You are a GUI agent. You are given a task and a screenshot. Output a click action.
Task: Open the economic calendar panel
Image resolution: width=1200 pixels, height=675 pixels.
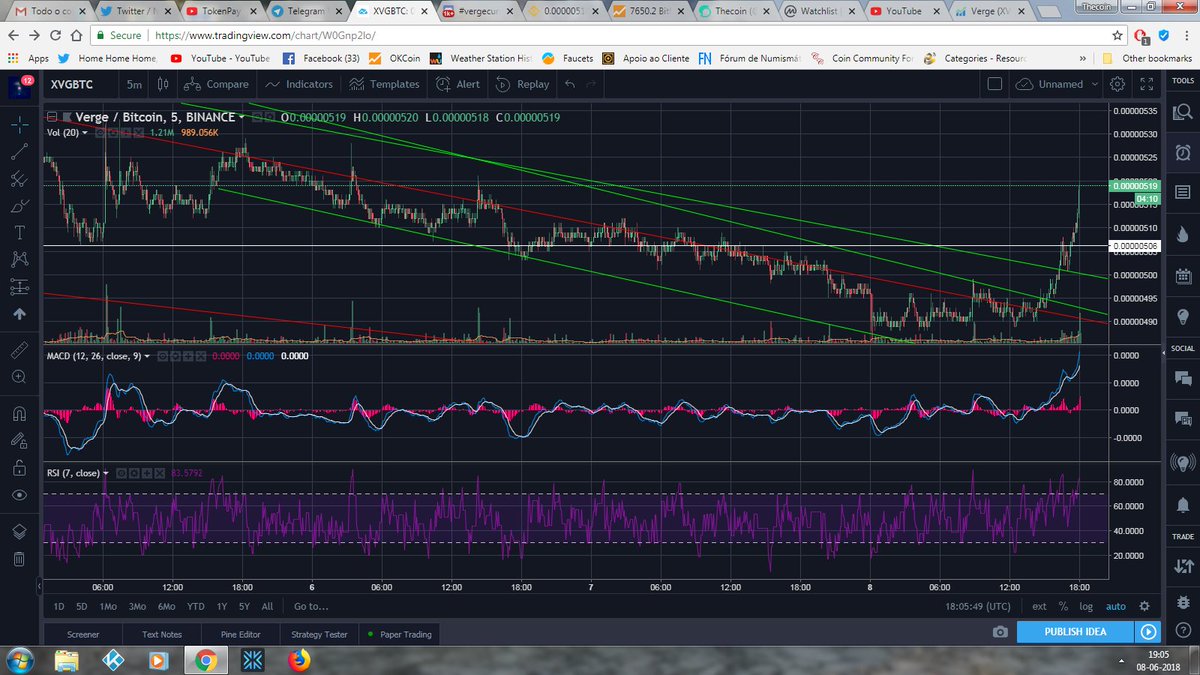[1183, 276]
